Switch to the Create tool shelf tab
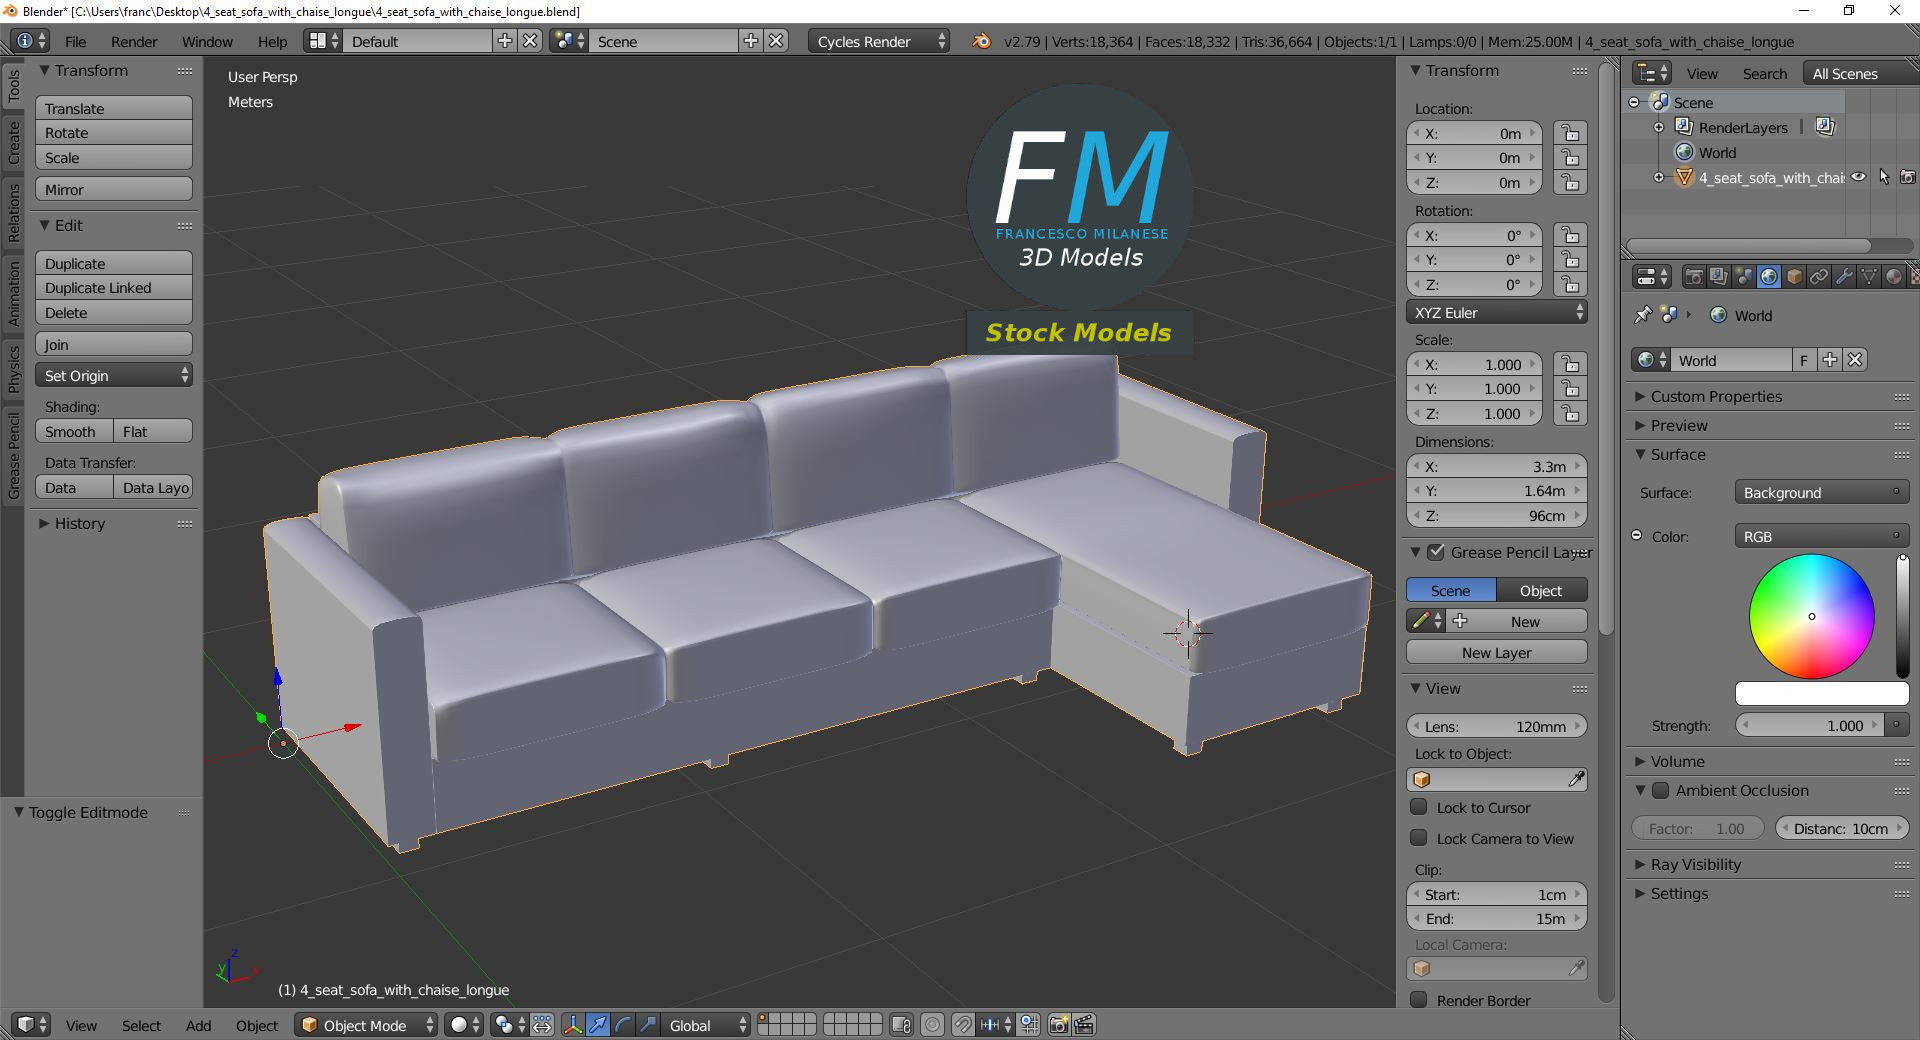This screenshot has width=1920, height=1040. pos(13,142)
